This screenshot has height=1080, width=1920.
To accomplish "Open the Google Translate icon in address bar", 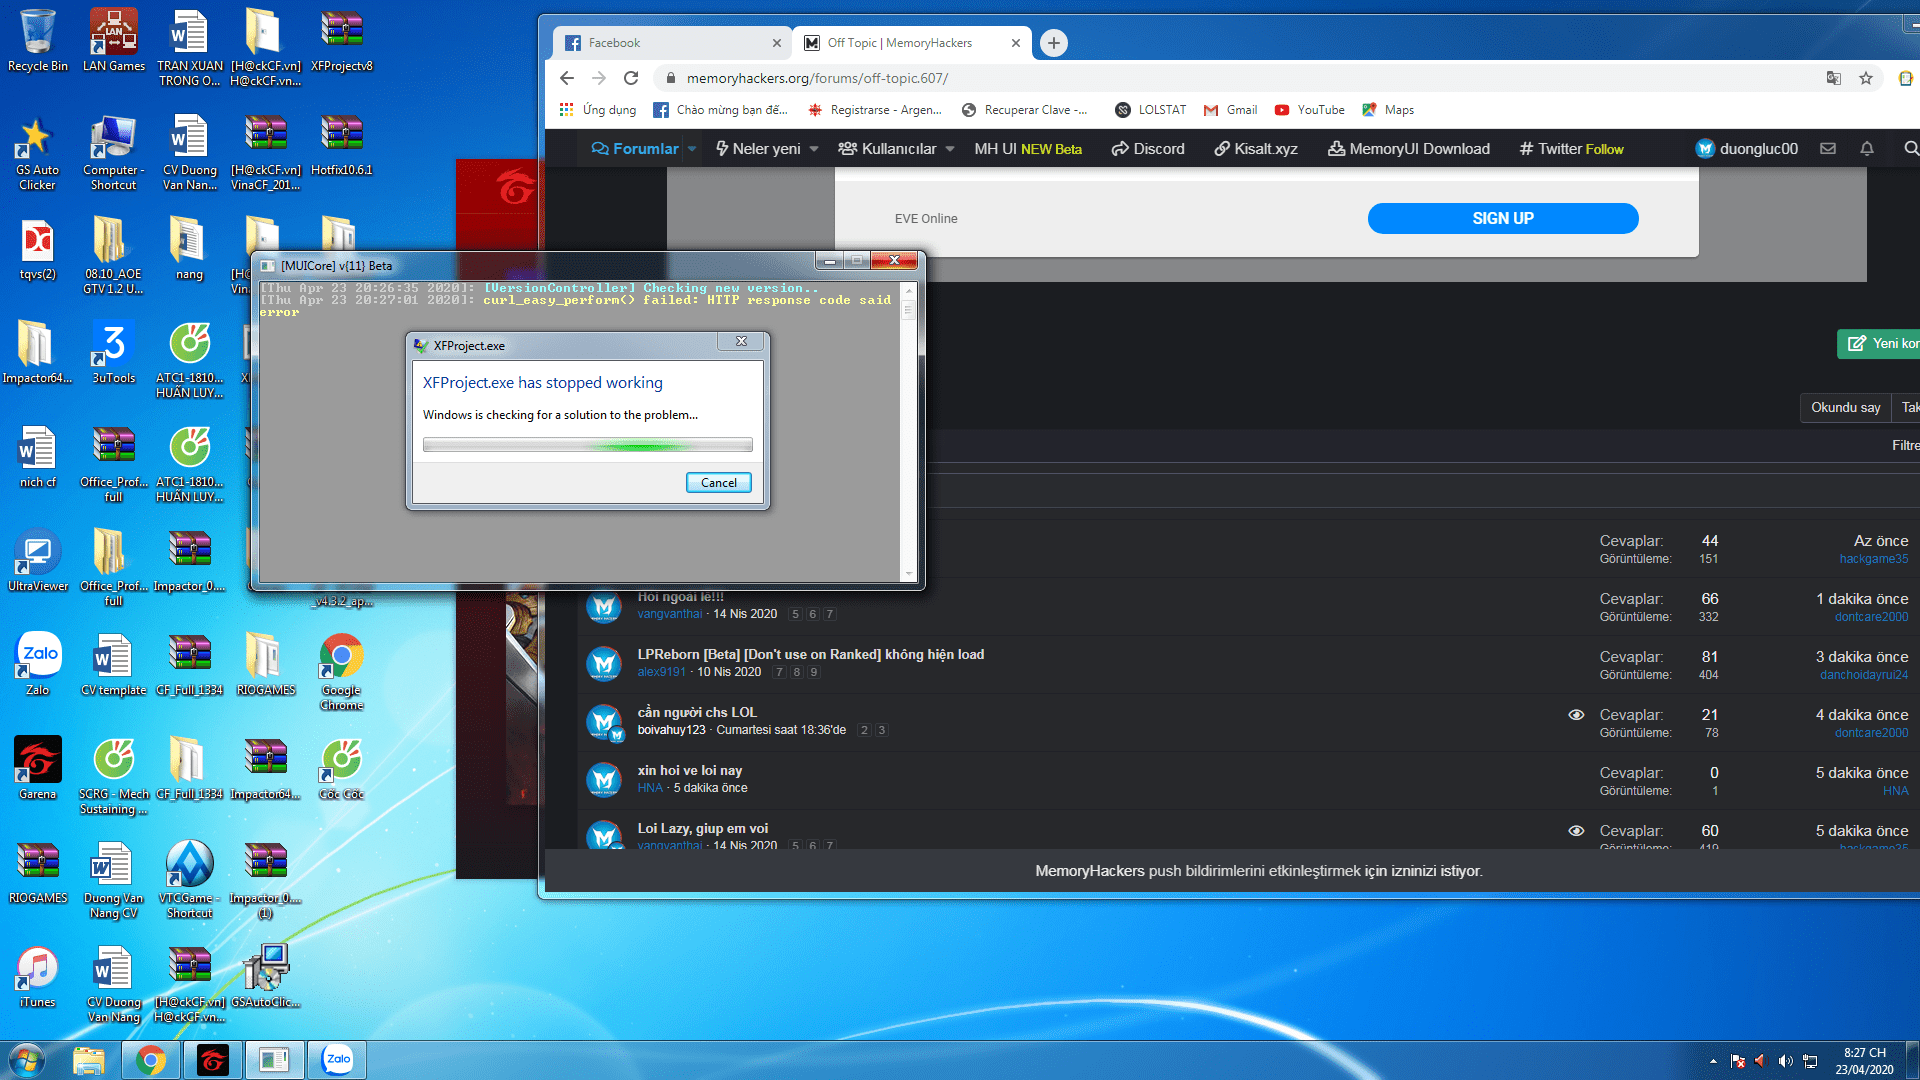I will pyautogui.click(x=1834, y=78).
